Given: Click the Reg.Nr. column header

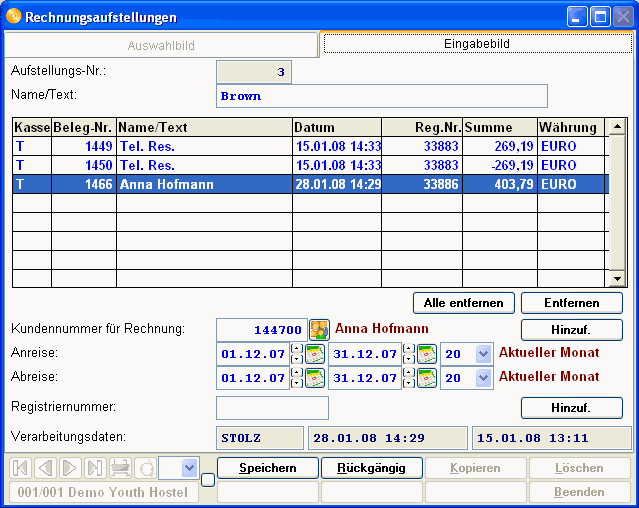Looking at the screenshot, I should pyautogui.click(x=422, y=127).
